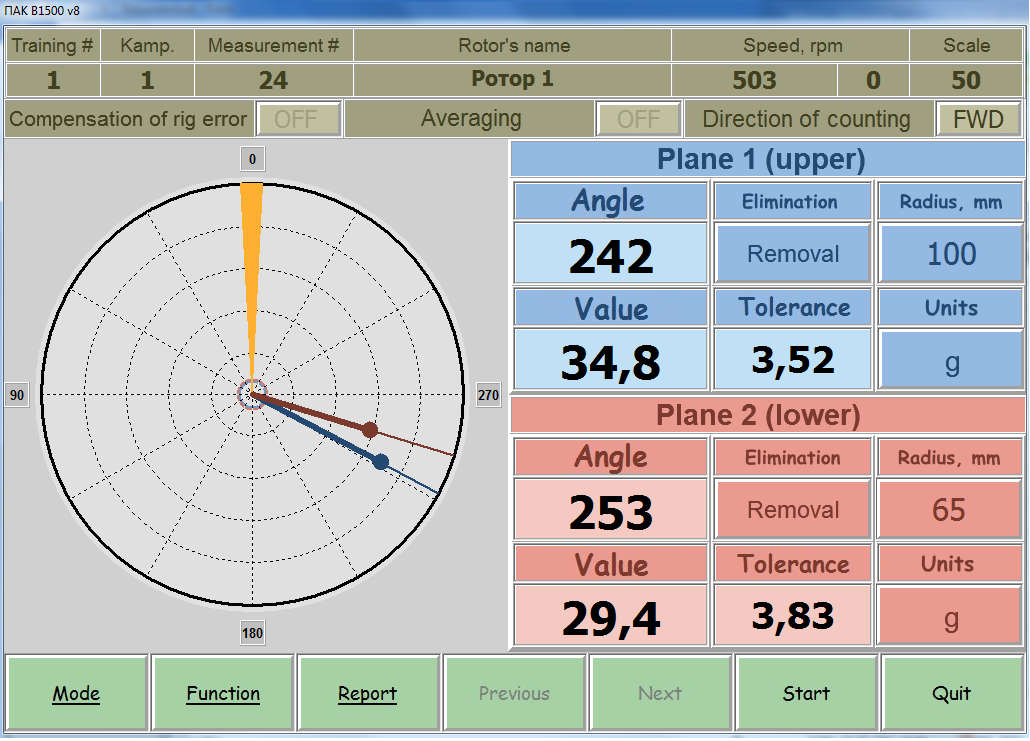Click the grayed-out Previous button

pos(514,693)
